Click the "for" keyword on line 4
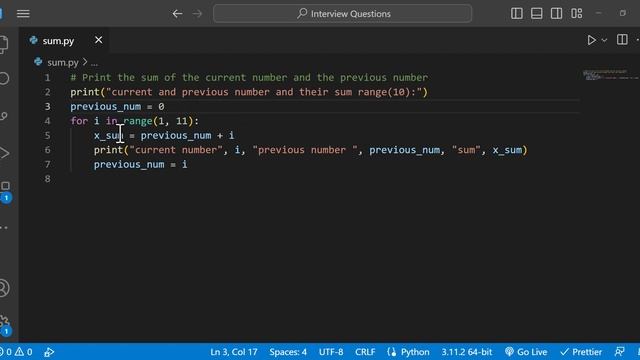Image resolution: width=640 pixels, height=360 pixels. tap(79, 121)
